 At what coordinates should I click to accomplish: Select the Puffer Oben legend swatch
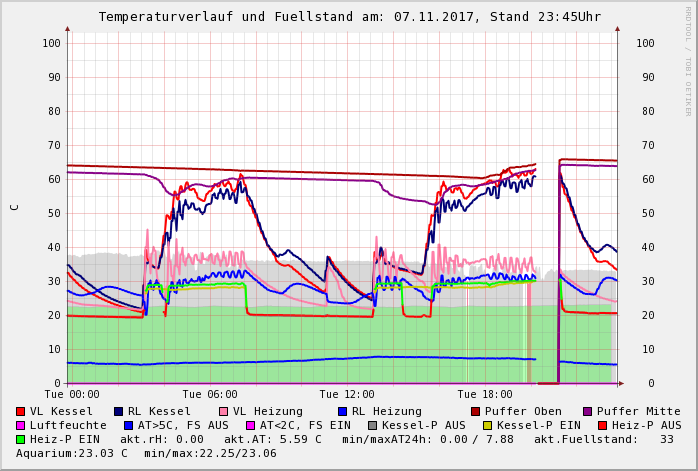475,411
